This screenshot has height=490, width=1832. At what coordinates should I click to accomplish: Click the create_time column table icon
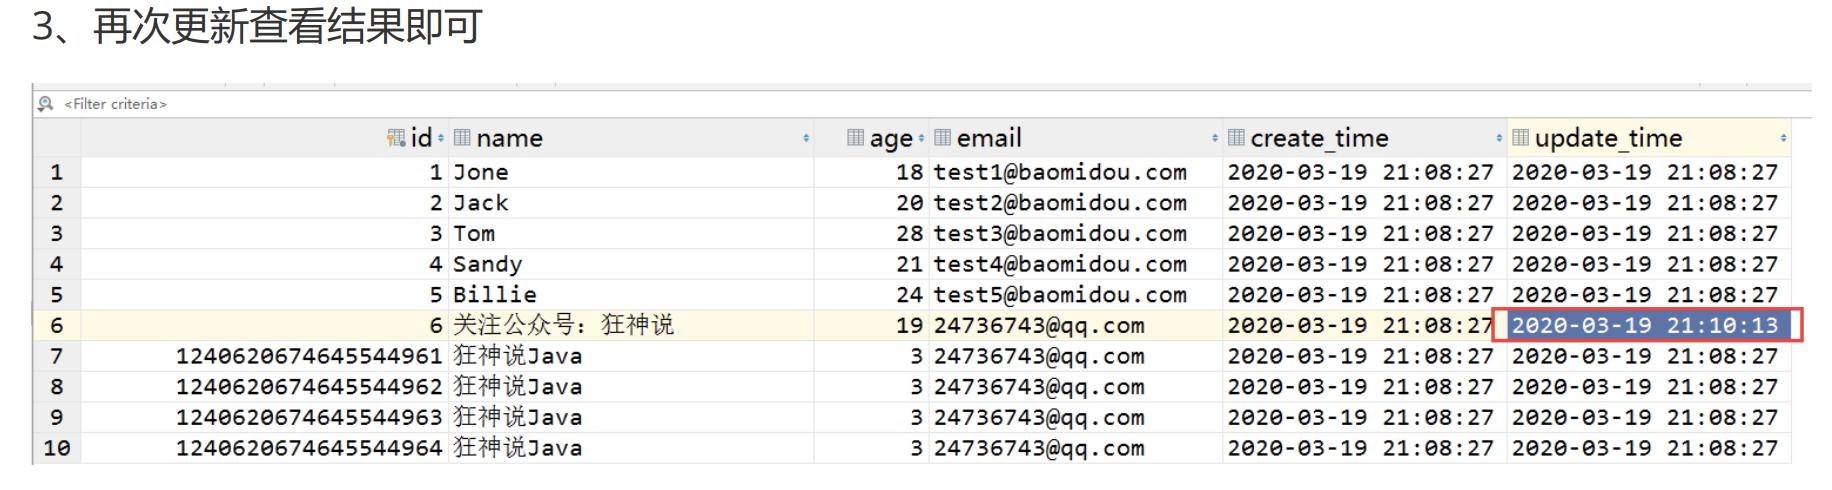coord(1236,138)
